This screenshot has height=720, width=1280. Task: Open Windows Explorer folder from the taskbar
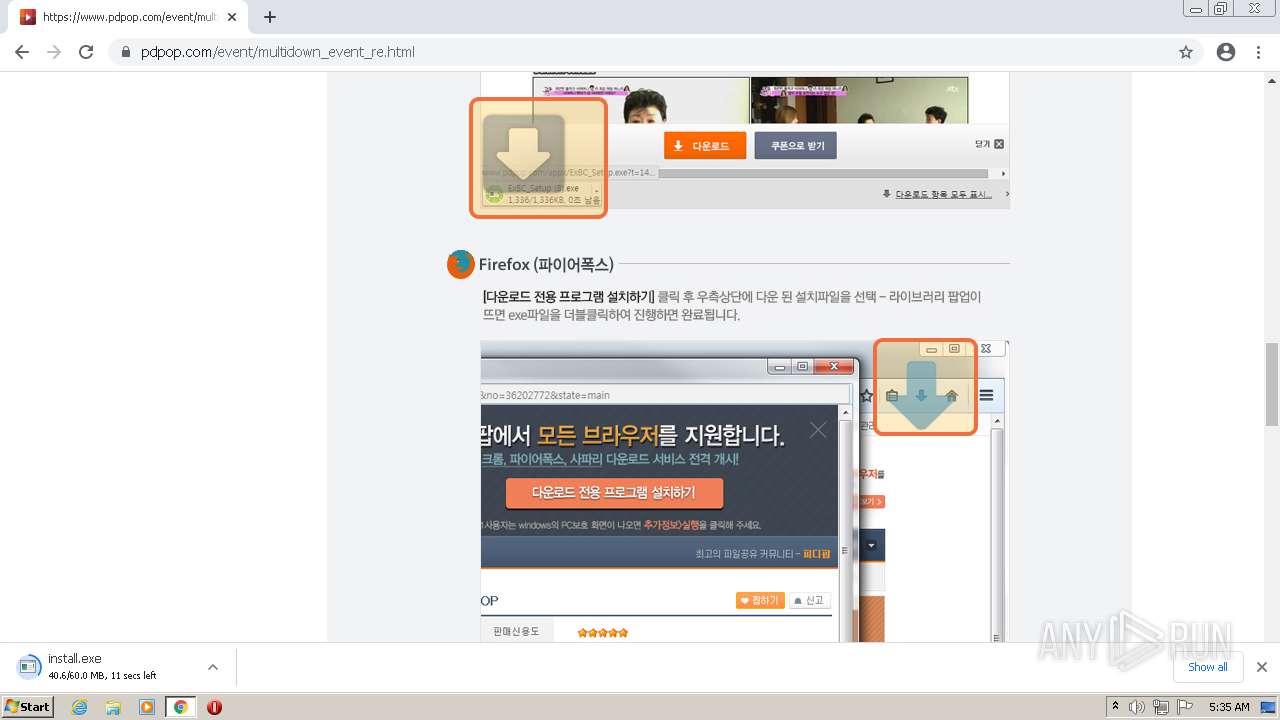coord(113,707)
